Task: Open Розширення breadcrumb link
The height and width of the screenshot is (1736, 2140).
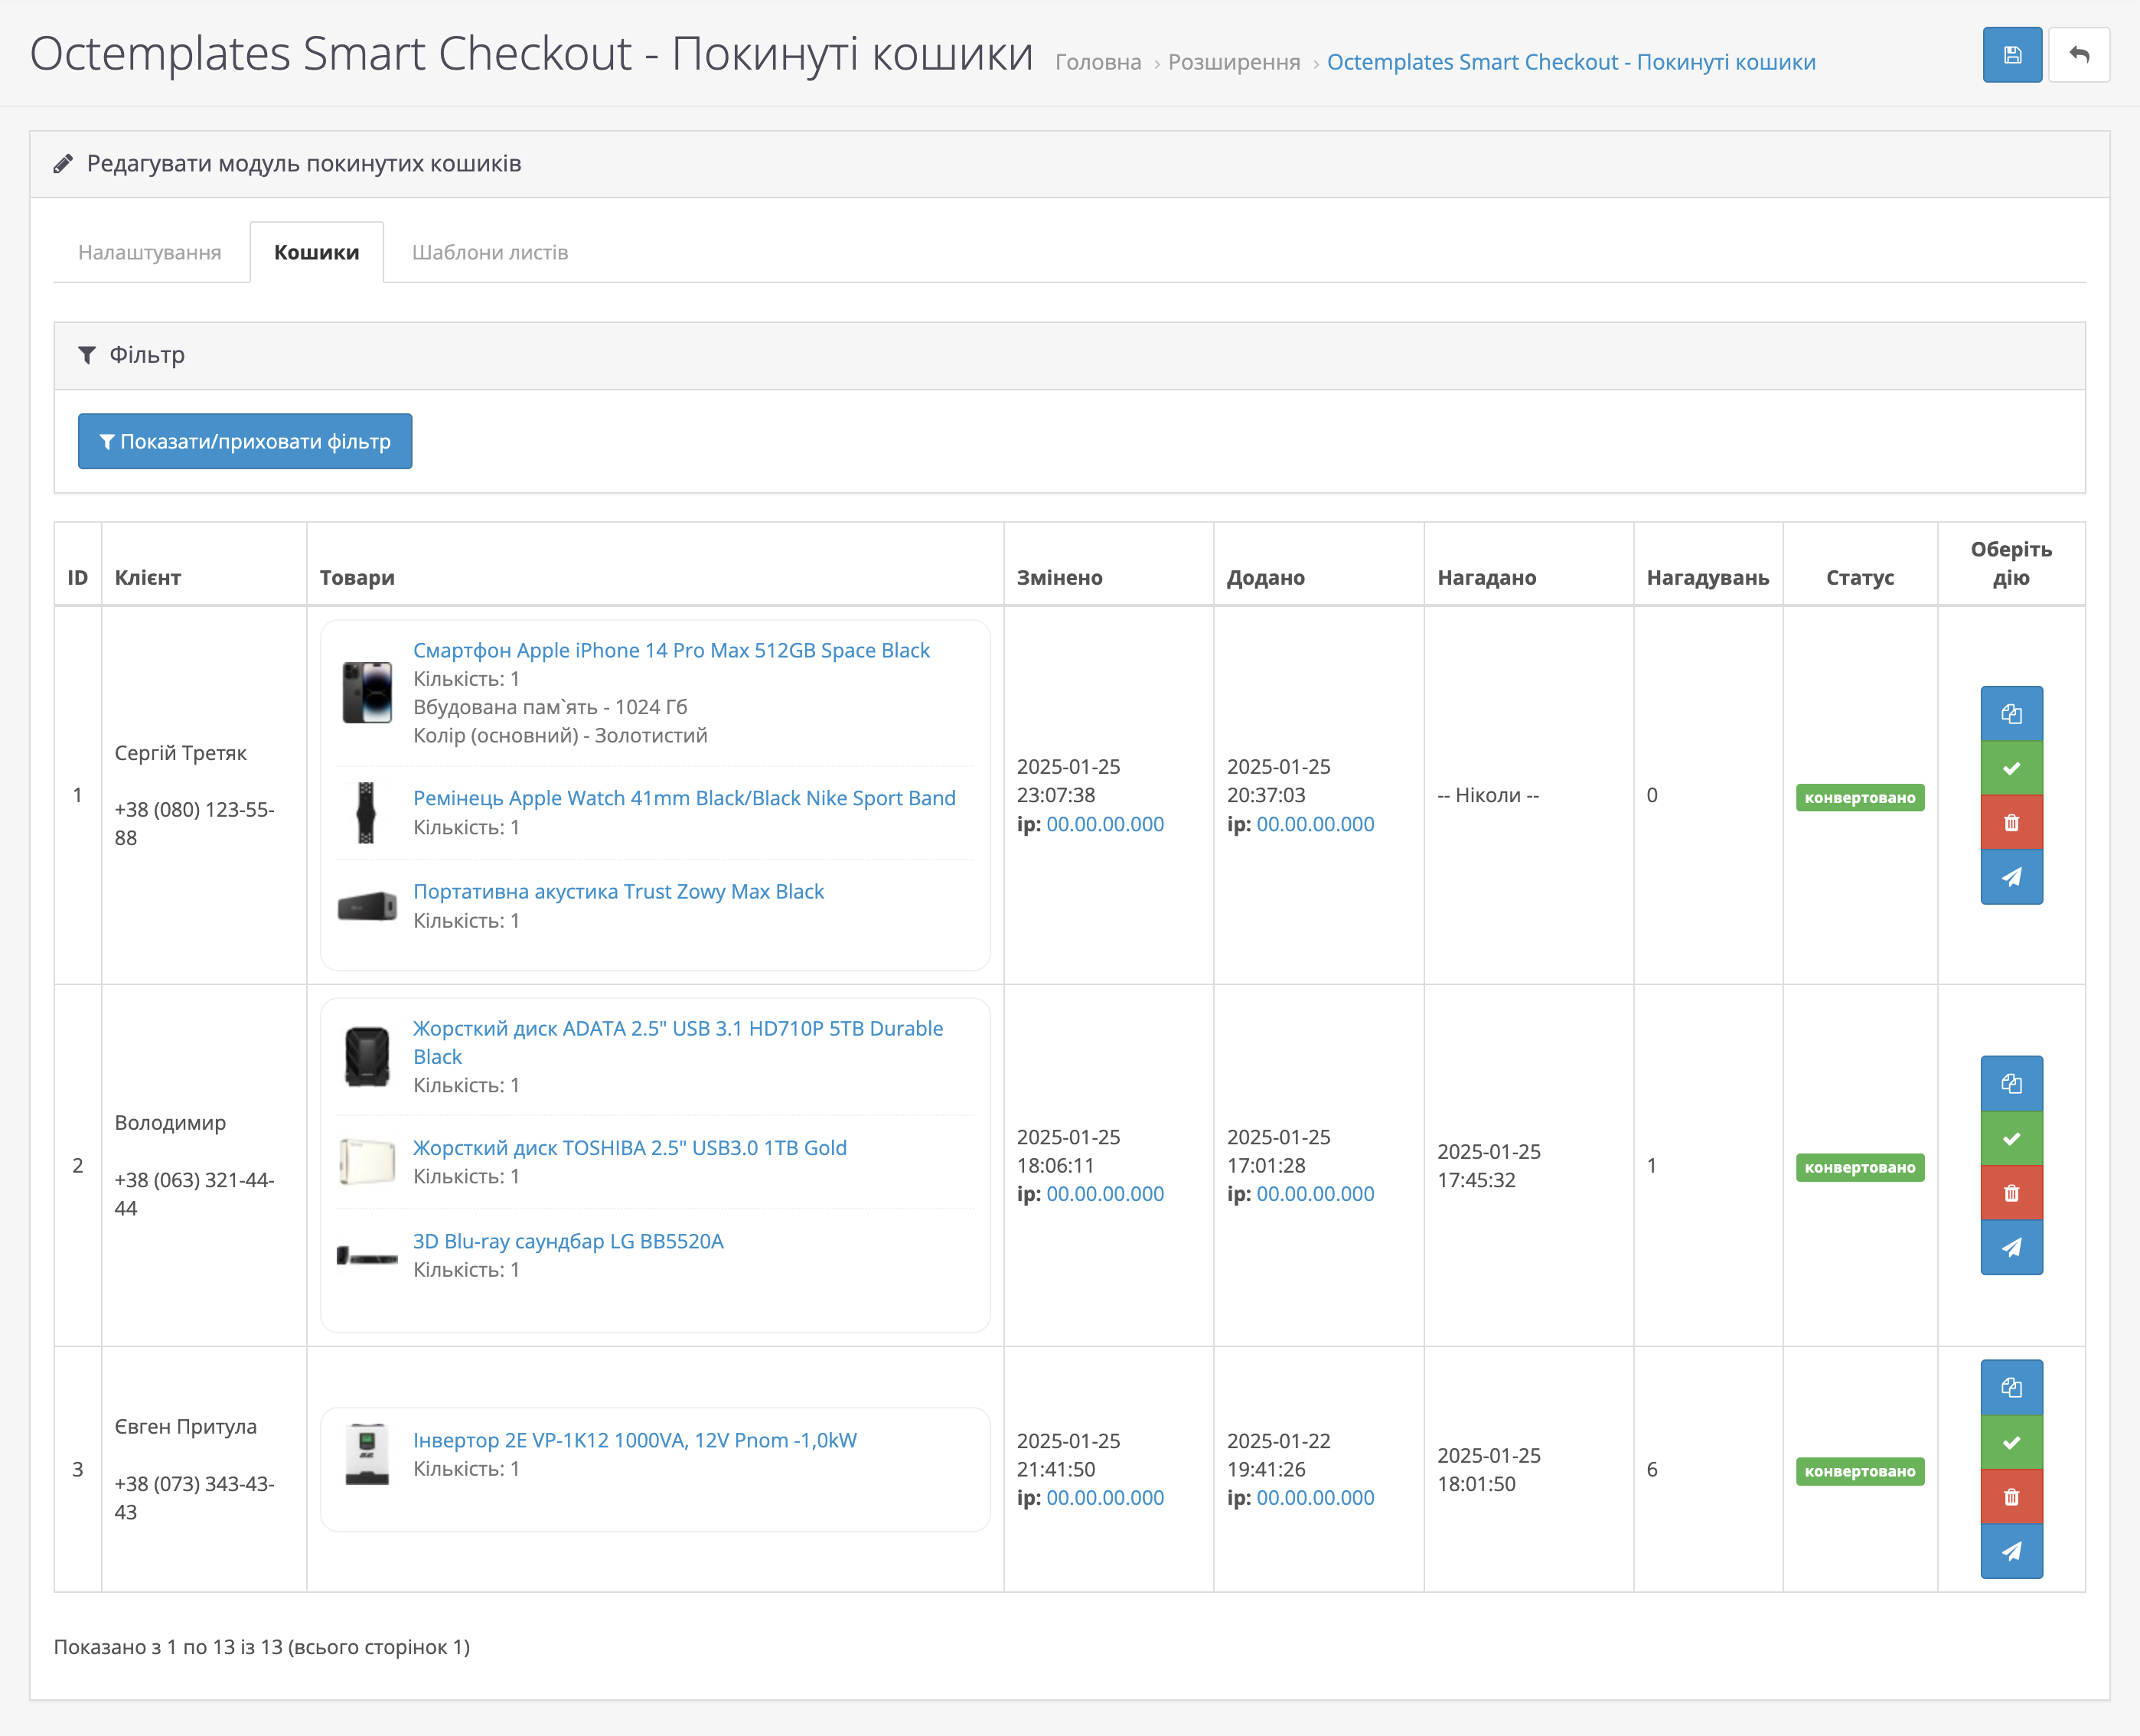Action: pyautogui.click(x=1234, y=62)
